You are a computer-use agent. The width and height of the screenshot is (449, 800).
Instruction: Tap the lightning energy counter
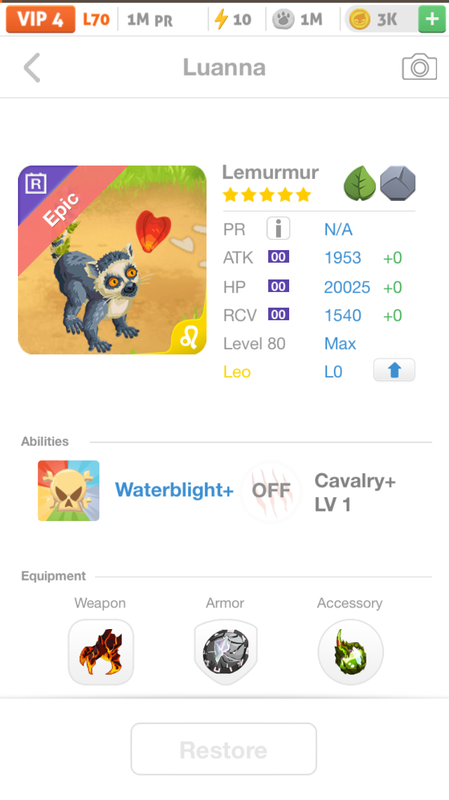click(233, 19)
